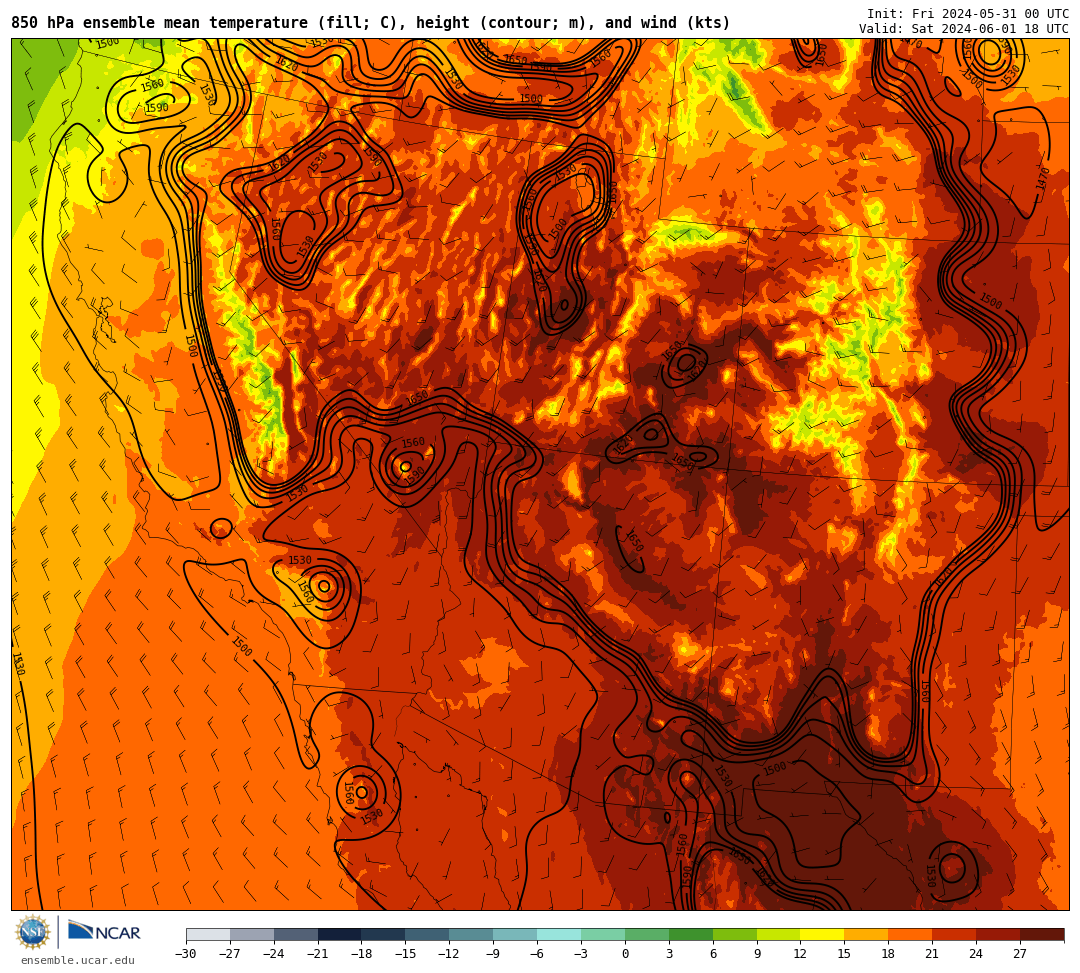The height and width of the screenshot is (973, 1080).
Task: Pick the gray swatch between -27 and -24
Action: click(x=252, y=934)
